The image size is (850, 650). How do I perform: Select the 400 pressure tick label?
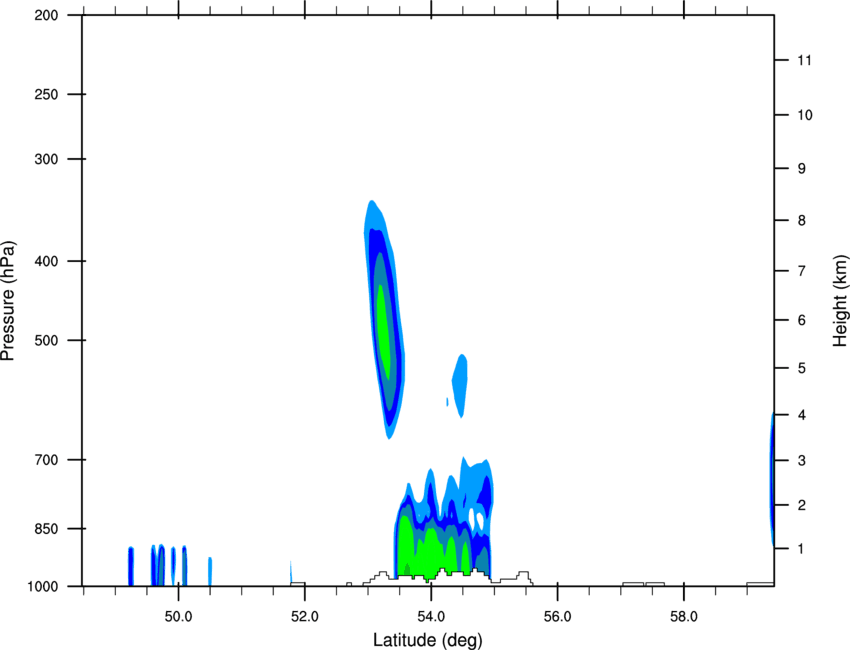click(46, 261)
